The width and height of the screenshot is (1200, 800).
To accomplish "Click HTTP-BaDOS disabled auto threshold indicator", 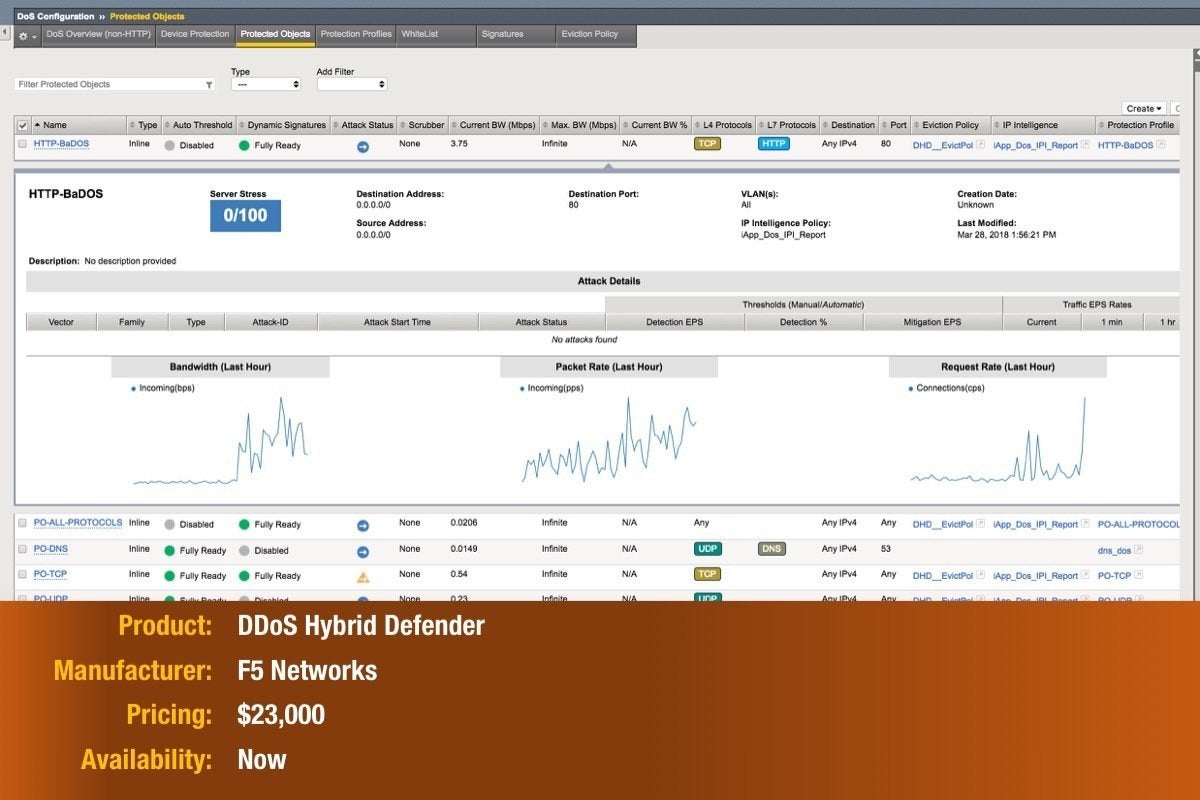I will (x=170, y=146).
